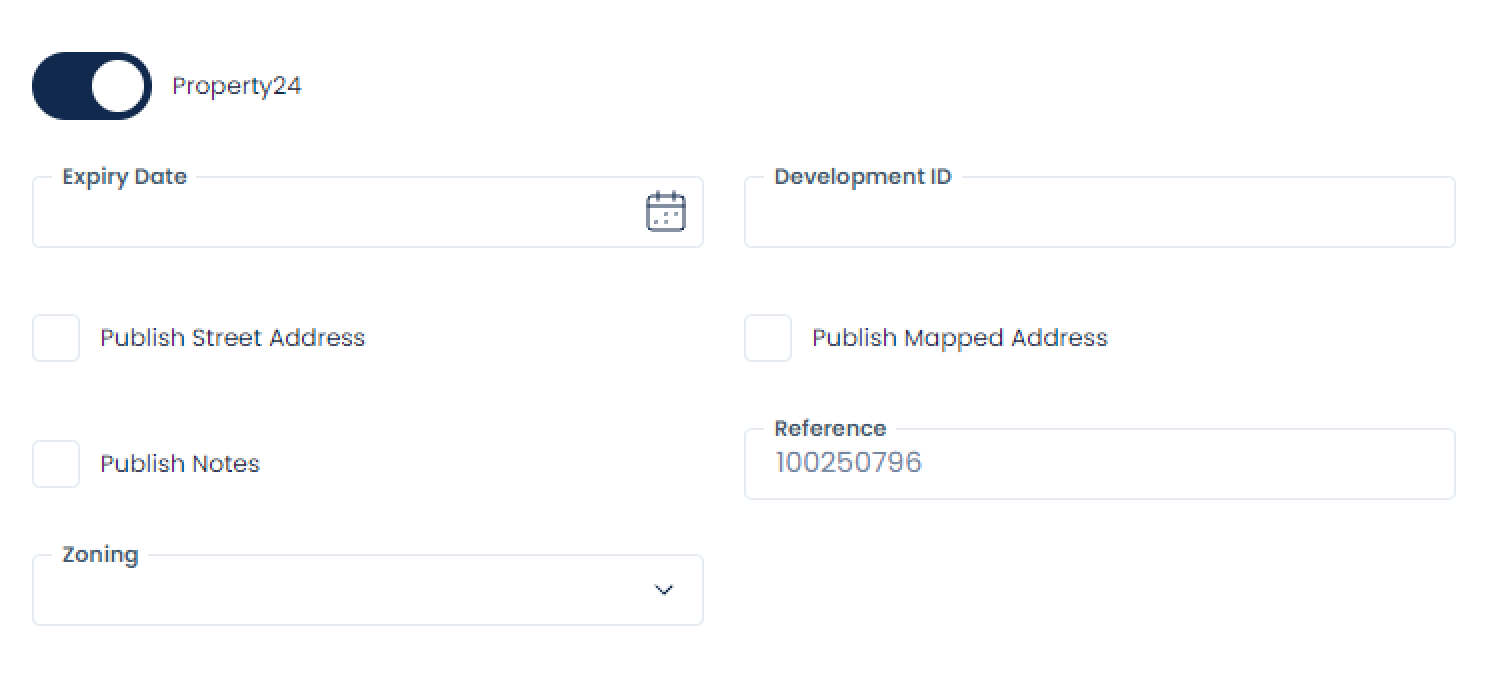This screenshot has width=1490, height=676.
Task: Click the Zoning field label
Action: point(100,555)
